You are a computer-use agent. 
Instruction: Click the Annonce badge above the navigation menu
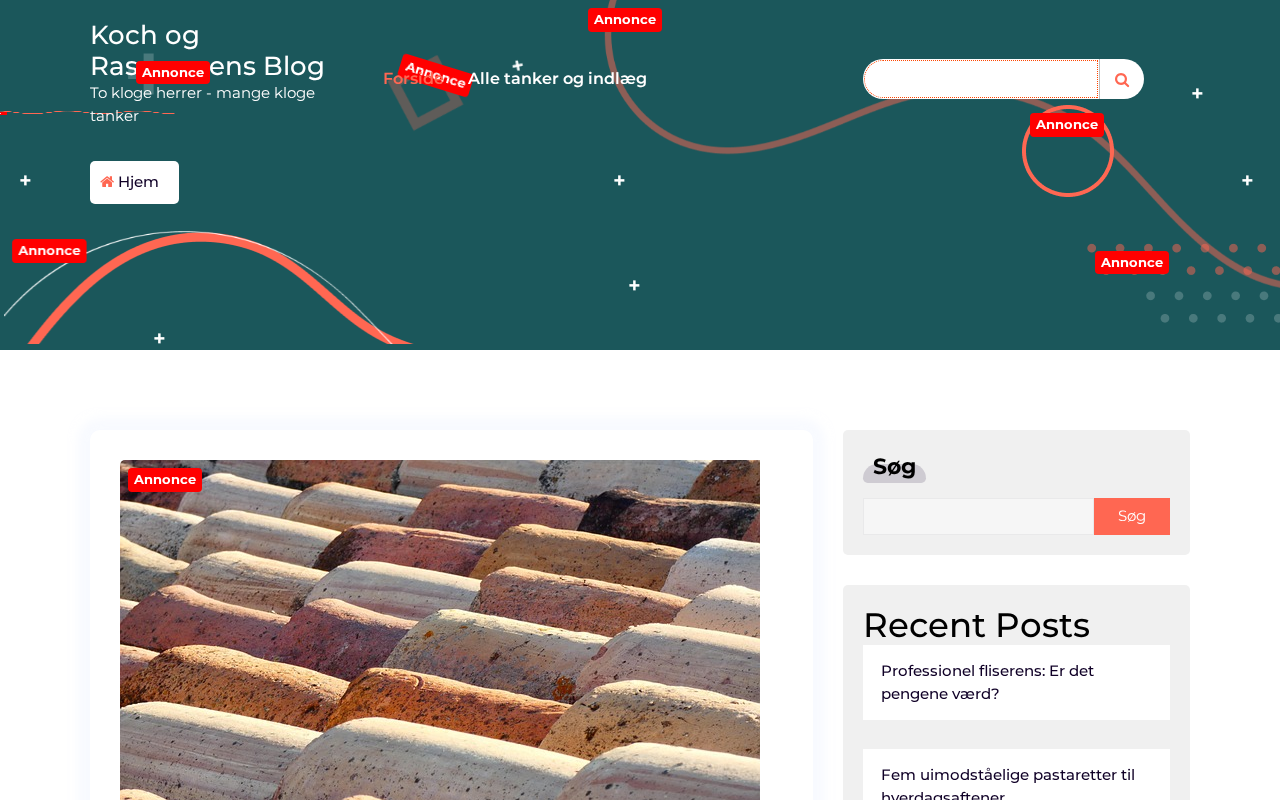625,20
